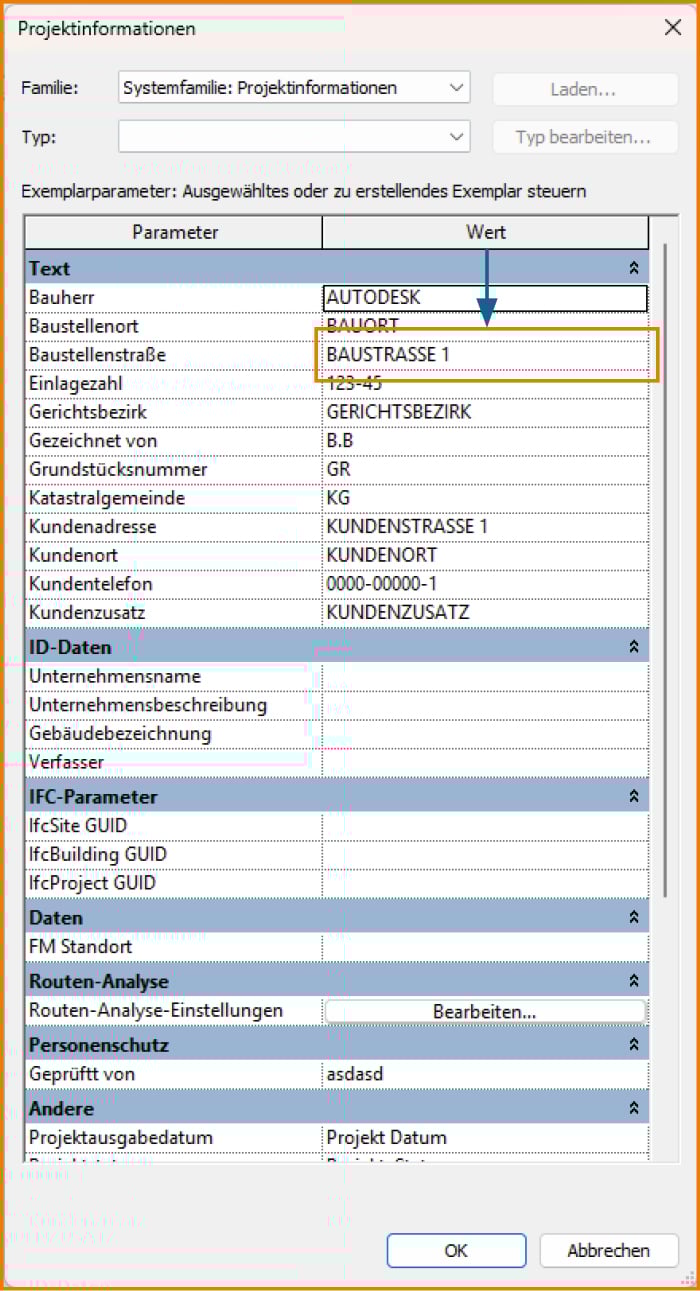
Task: Collapse the ID-Daten section
Action: (x=633, y=647)
